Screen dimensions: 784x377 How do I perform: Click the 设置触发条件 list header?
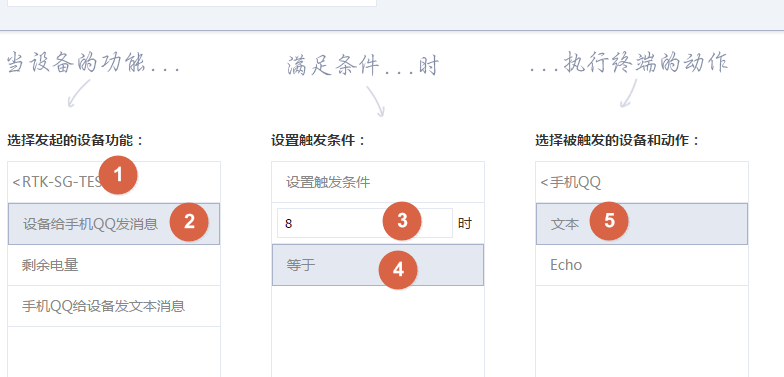coord(378,182)
